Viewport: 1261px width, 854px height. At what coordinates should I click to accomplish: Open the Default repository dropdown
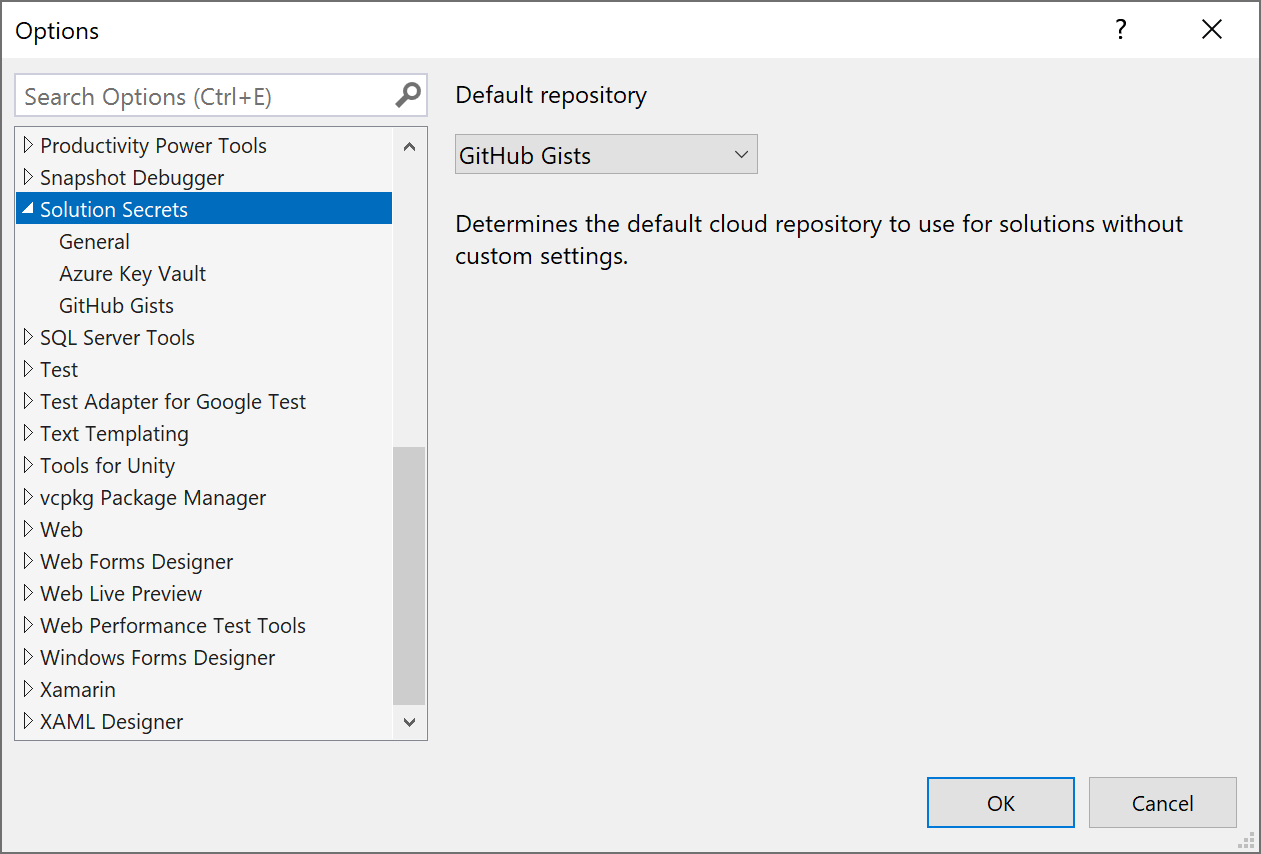coord(606,155)
